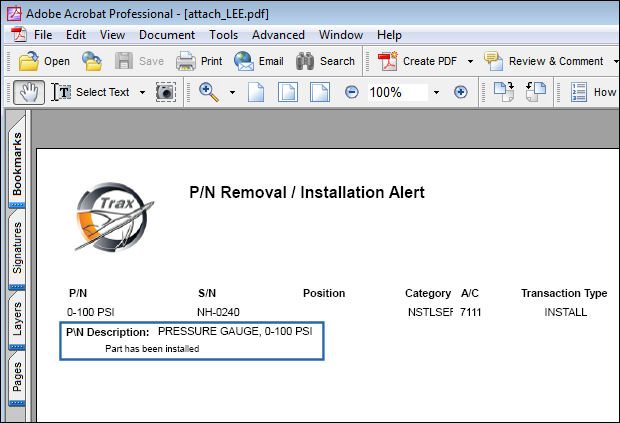Open the Pages side tab
The width and height of the screenshot is (620, 423).
(x=17, y=377)
